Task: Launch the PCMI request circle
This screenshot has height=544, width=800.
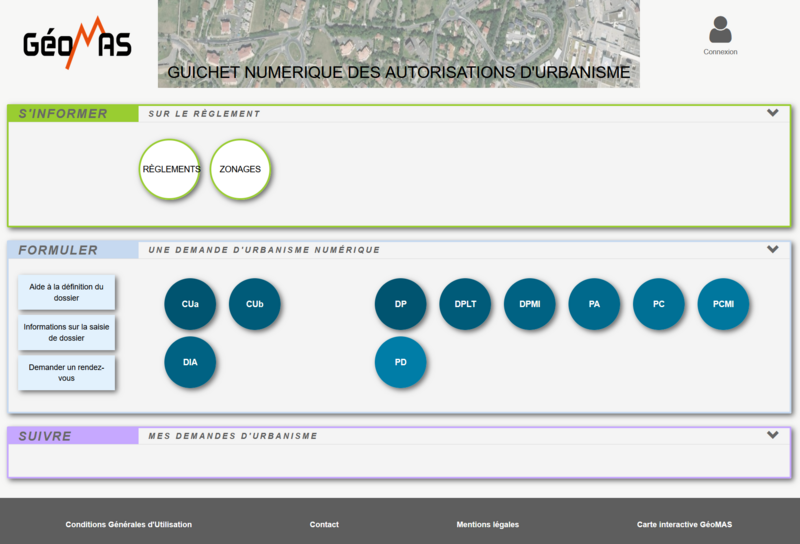Action: (723, 304)
